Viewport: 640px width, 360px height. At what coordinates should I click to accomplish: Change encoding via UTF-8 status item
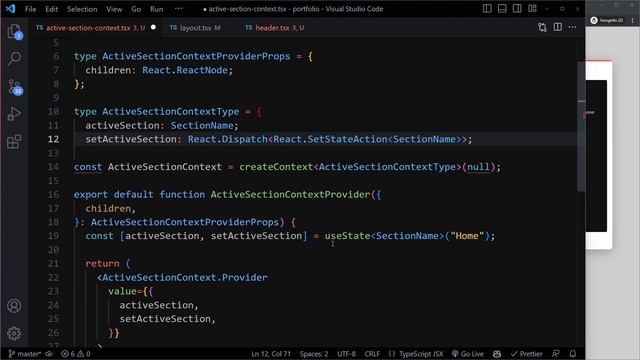tap(347, 354)
